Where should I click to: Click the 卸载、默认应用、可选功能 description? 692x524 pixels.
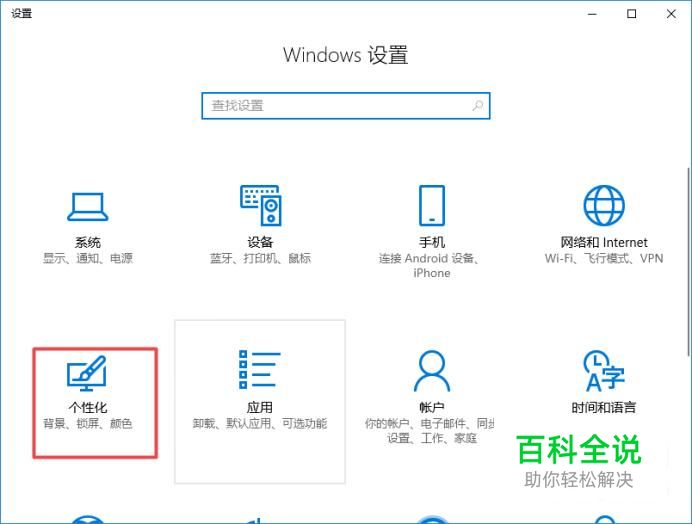click(x=260, y=424)
